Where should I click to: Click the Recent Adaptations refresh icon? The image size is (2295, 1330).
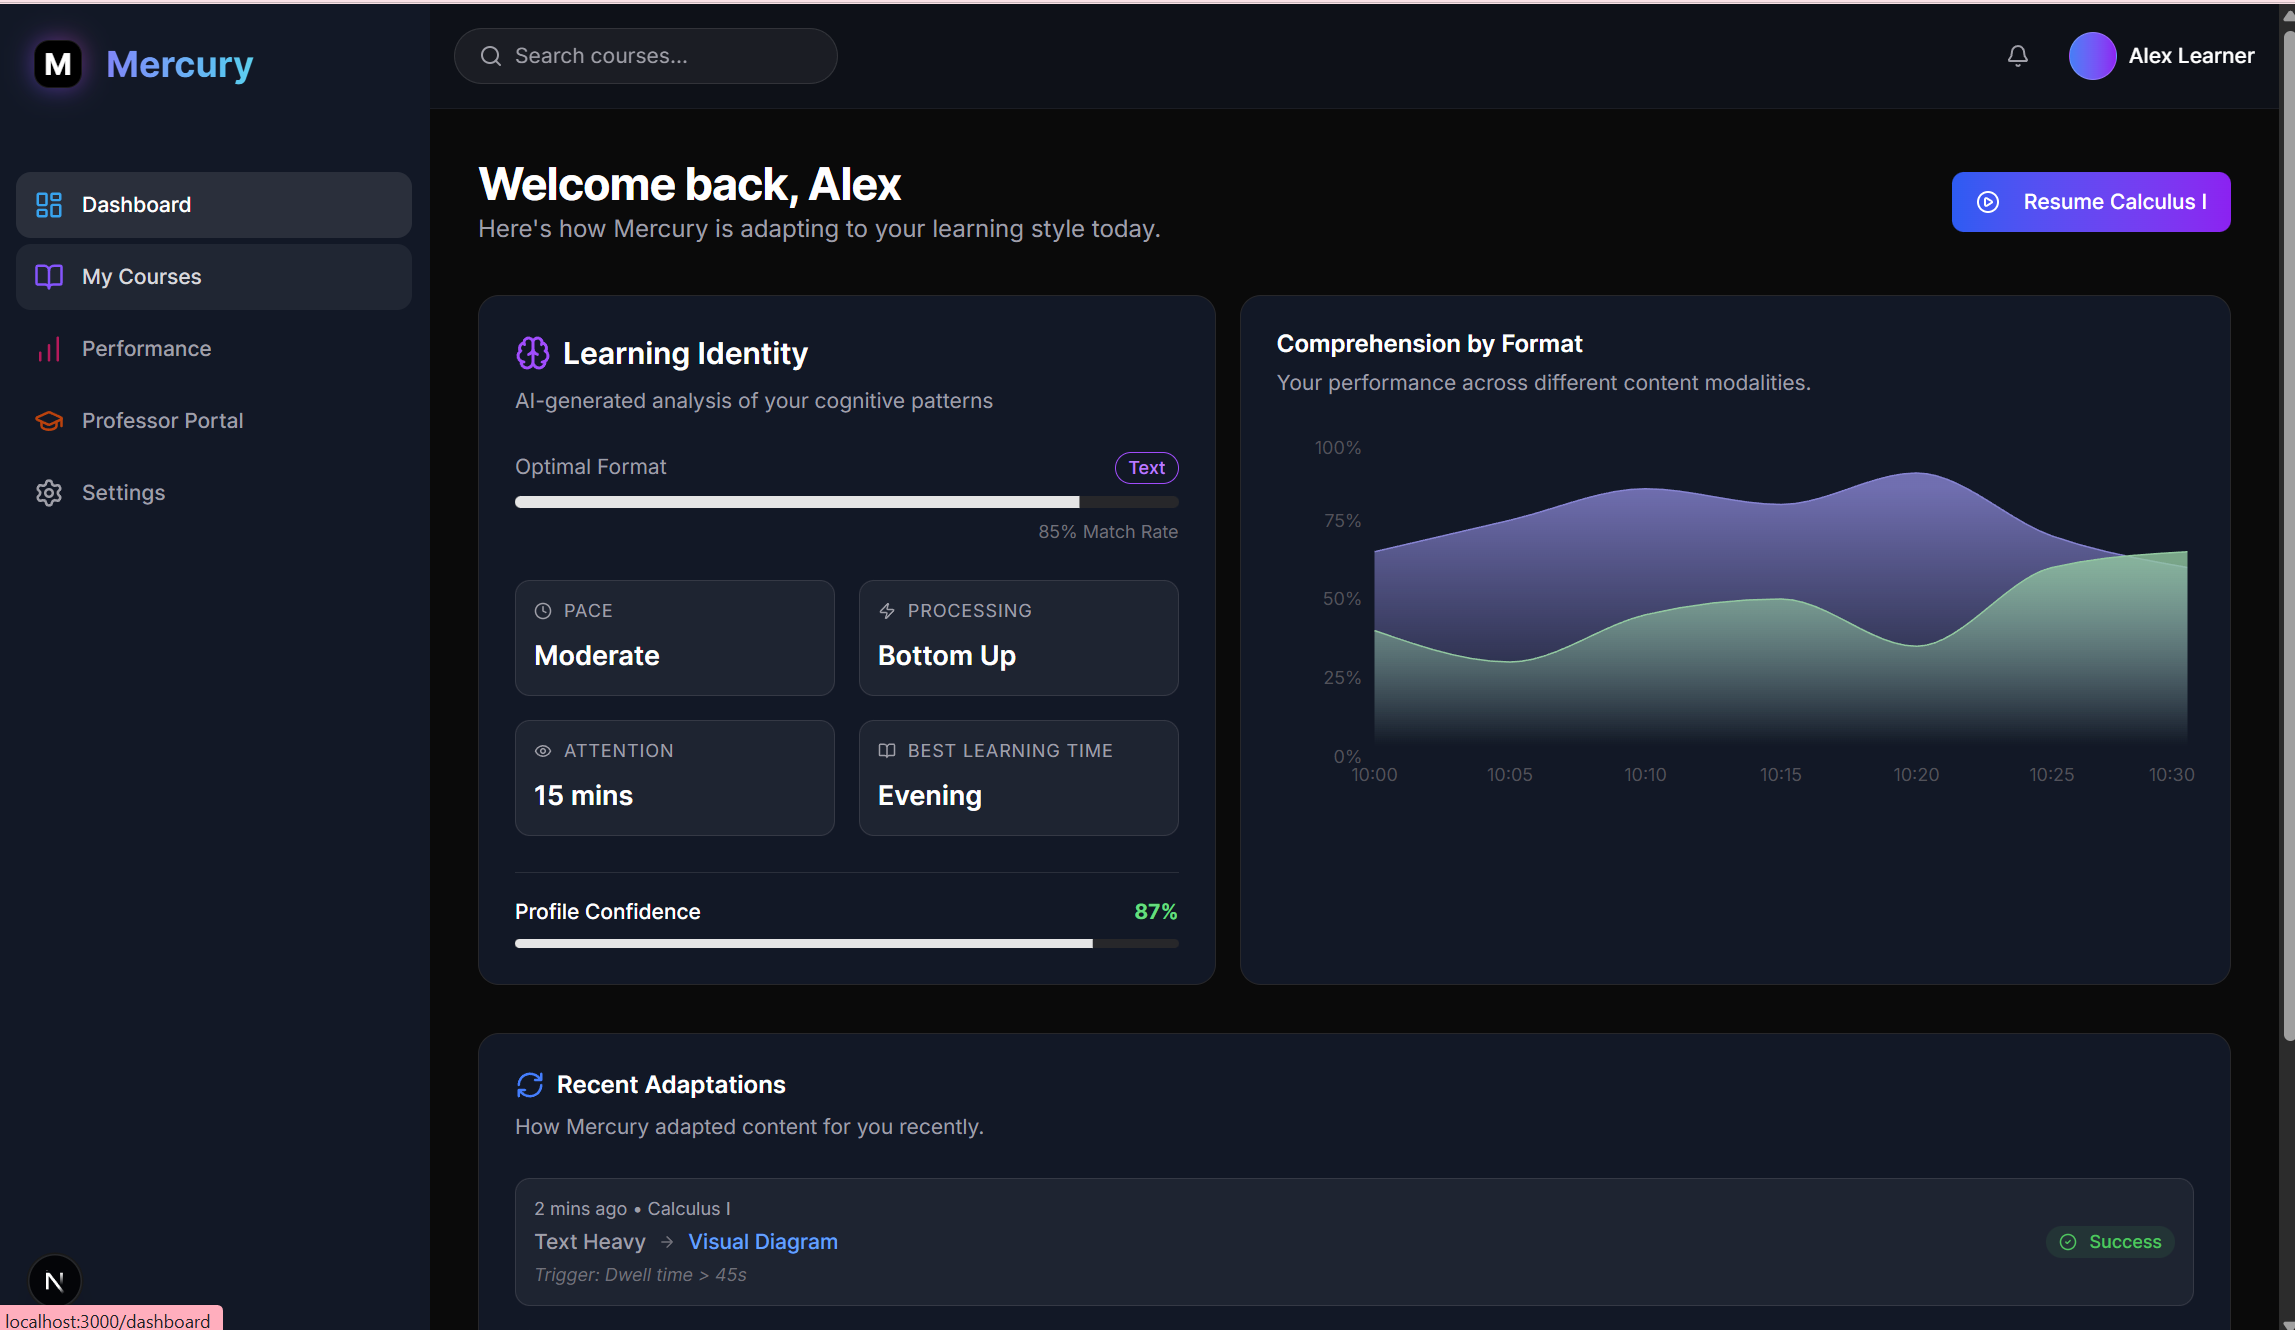tap(529, 1085)
